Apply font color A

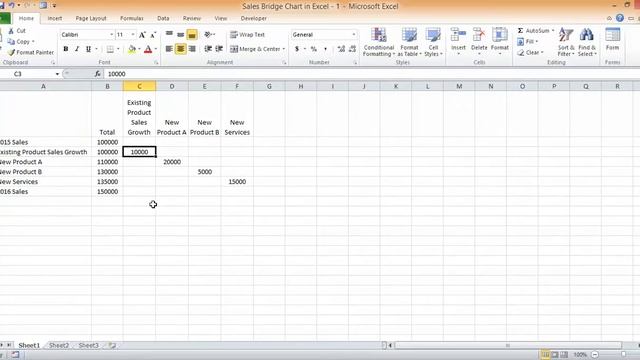[148, 49]
